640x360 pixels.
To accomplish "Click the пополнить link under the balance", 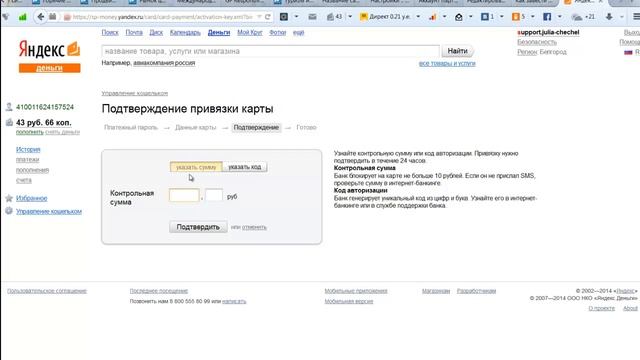I will point(29,132).
